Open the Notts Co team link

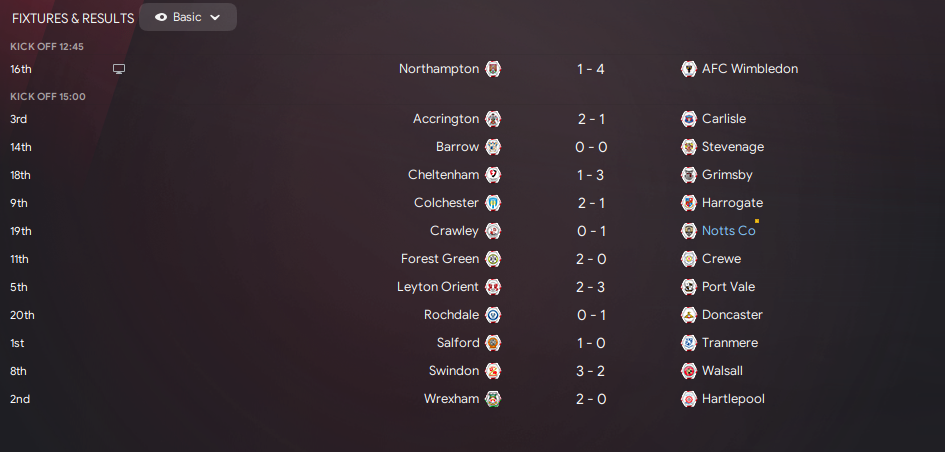click(x=729, y=231)
